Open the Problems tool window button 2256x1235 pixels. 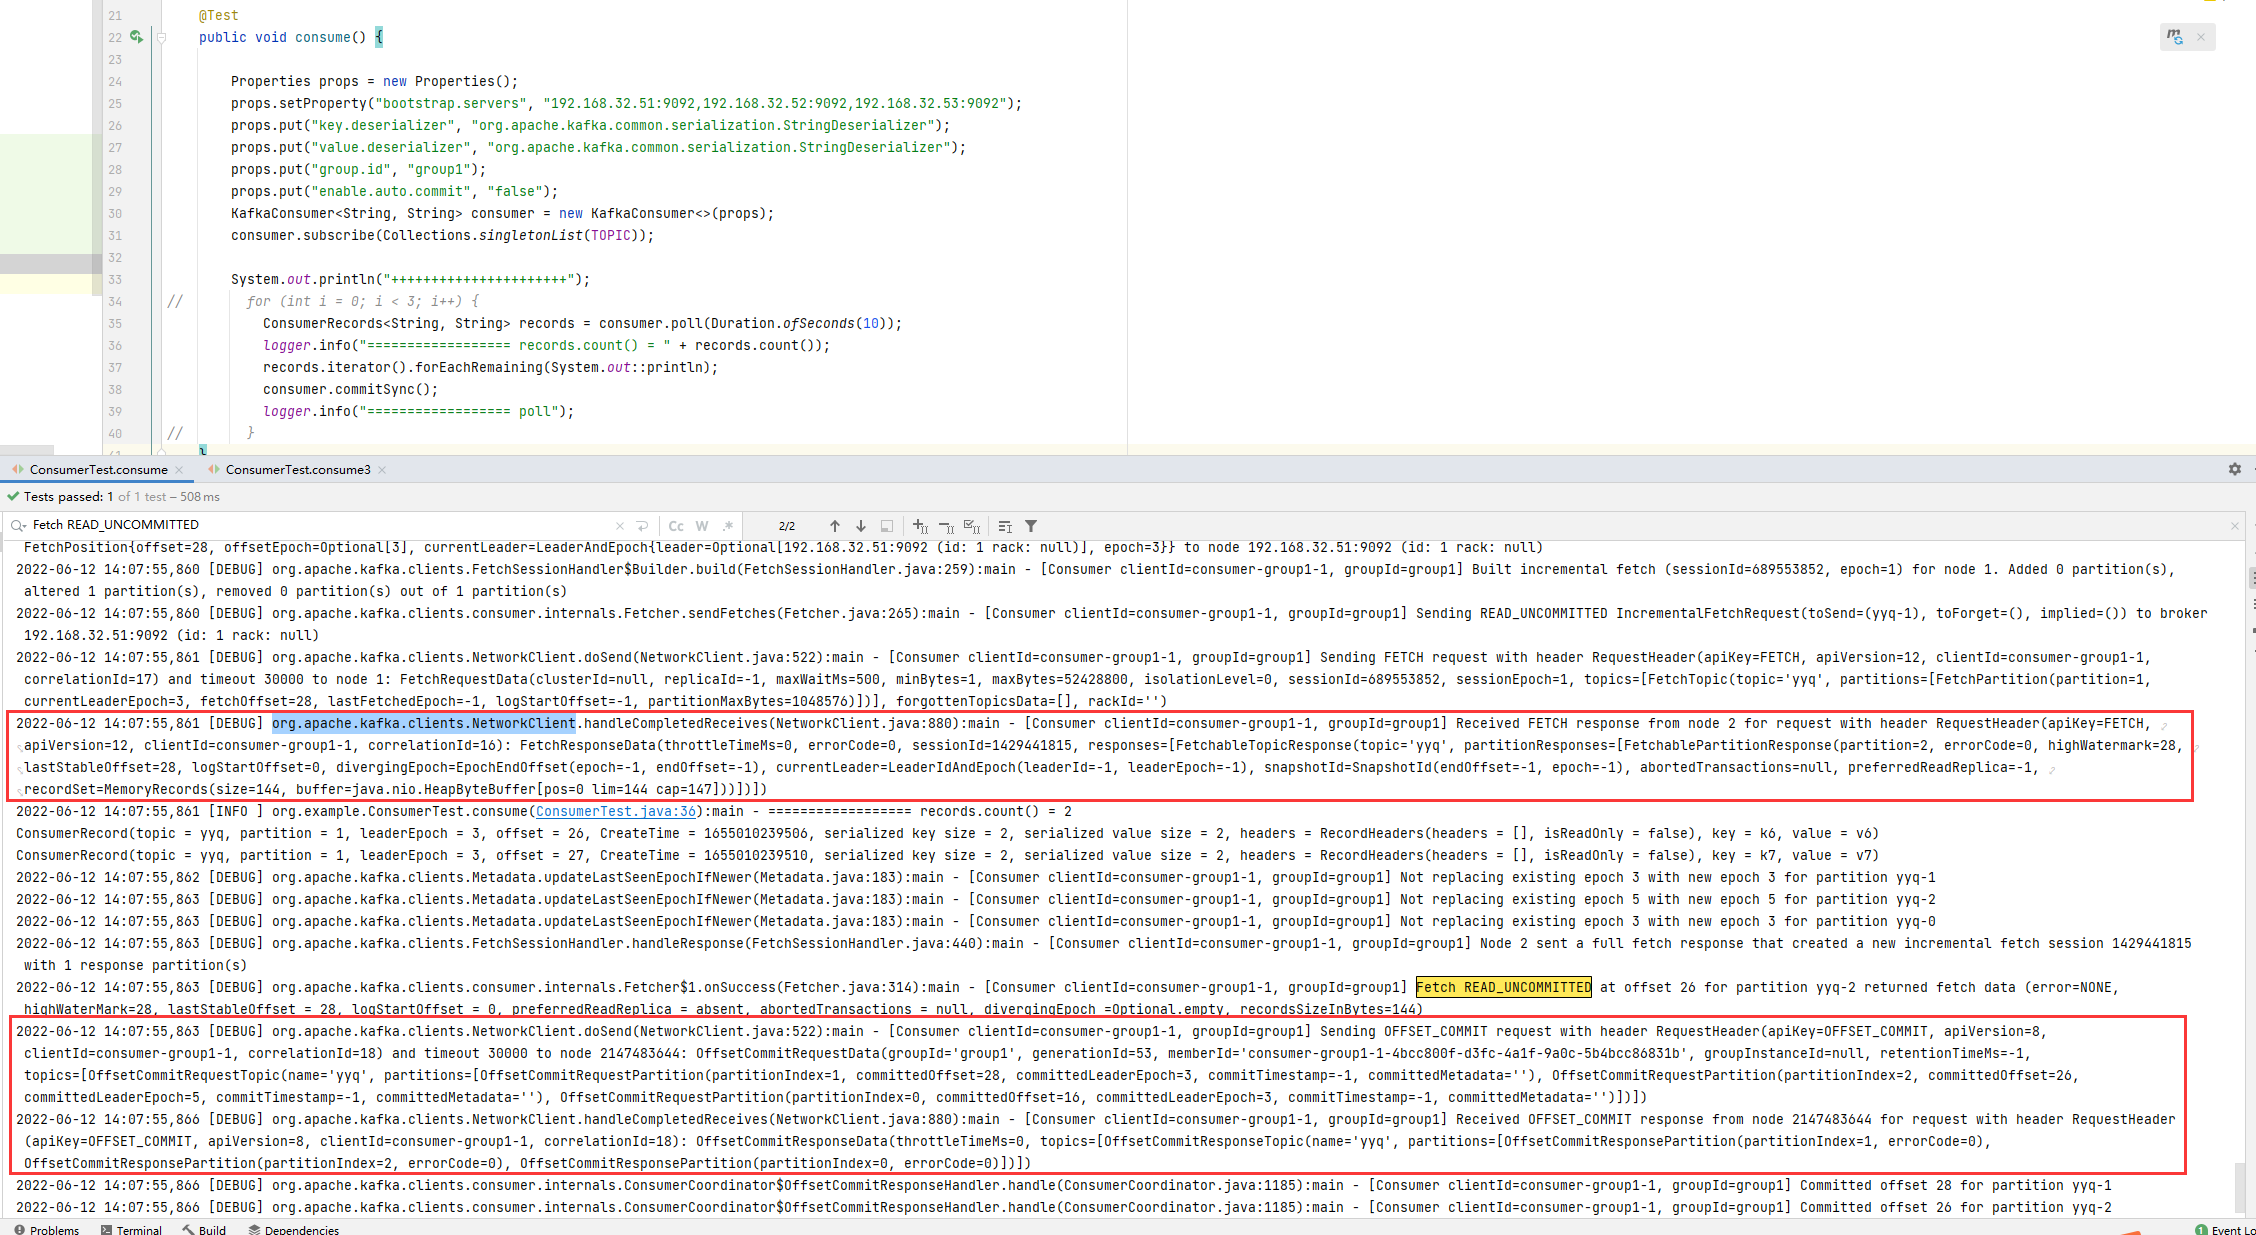pyautogui.click(x=47, y=1229)
